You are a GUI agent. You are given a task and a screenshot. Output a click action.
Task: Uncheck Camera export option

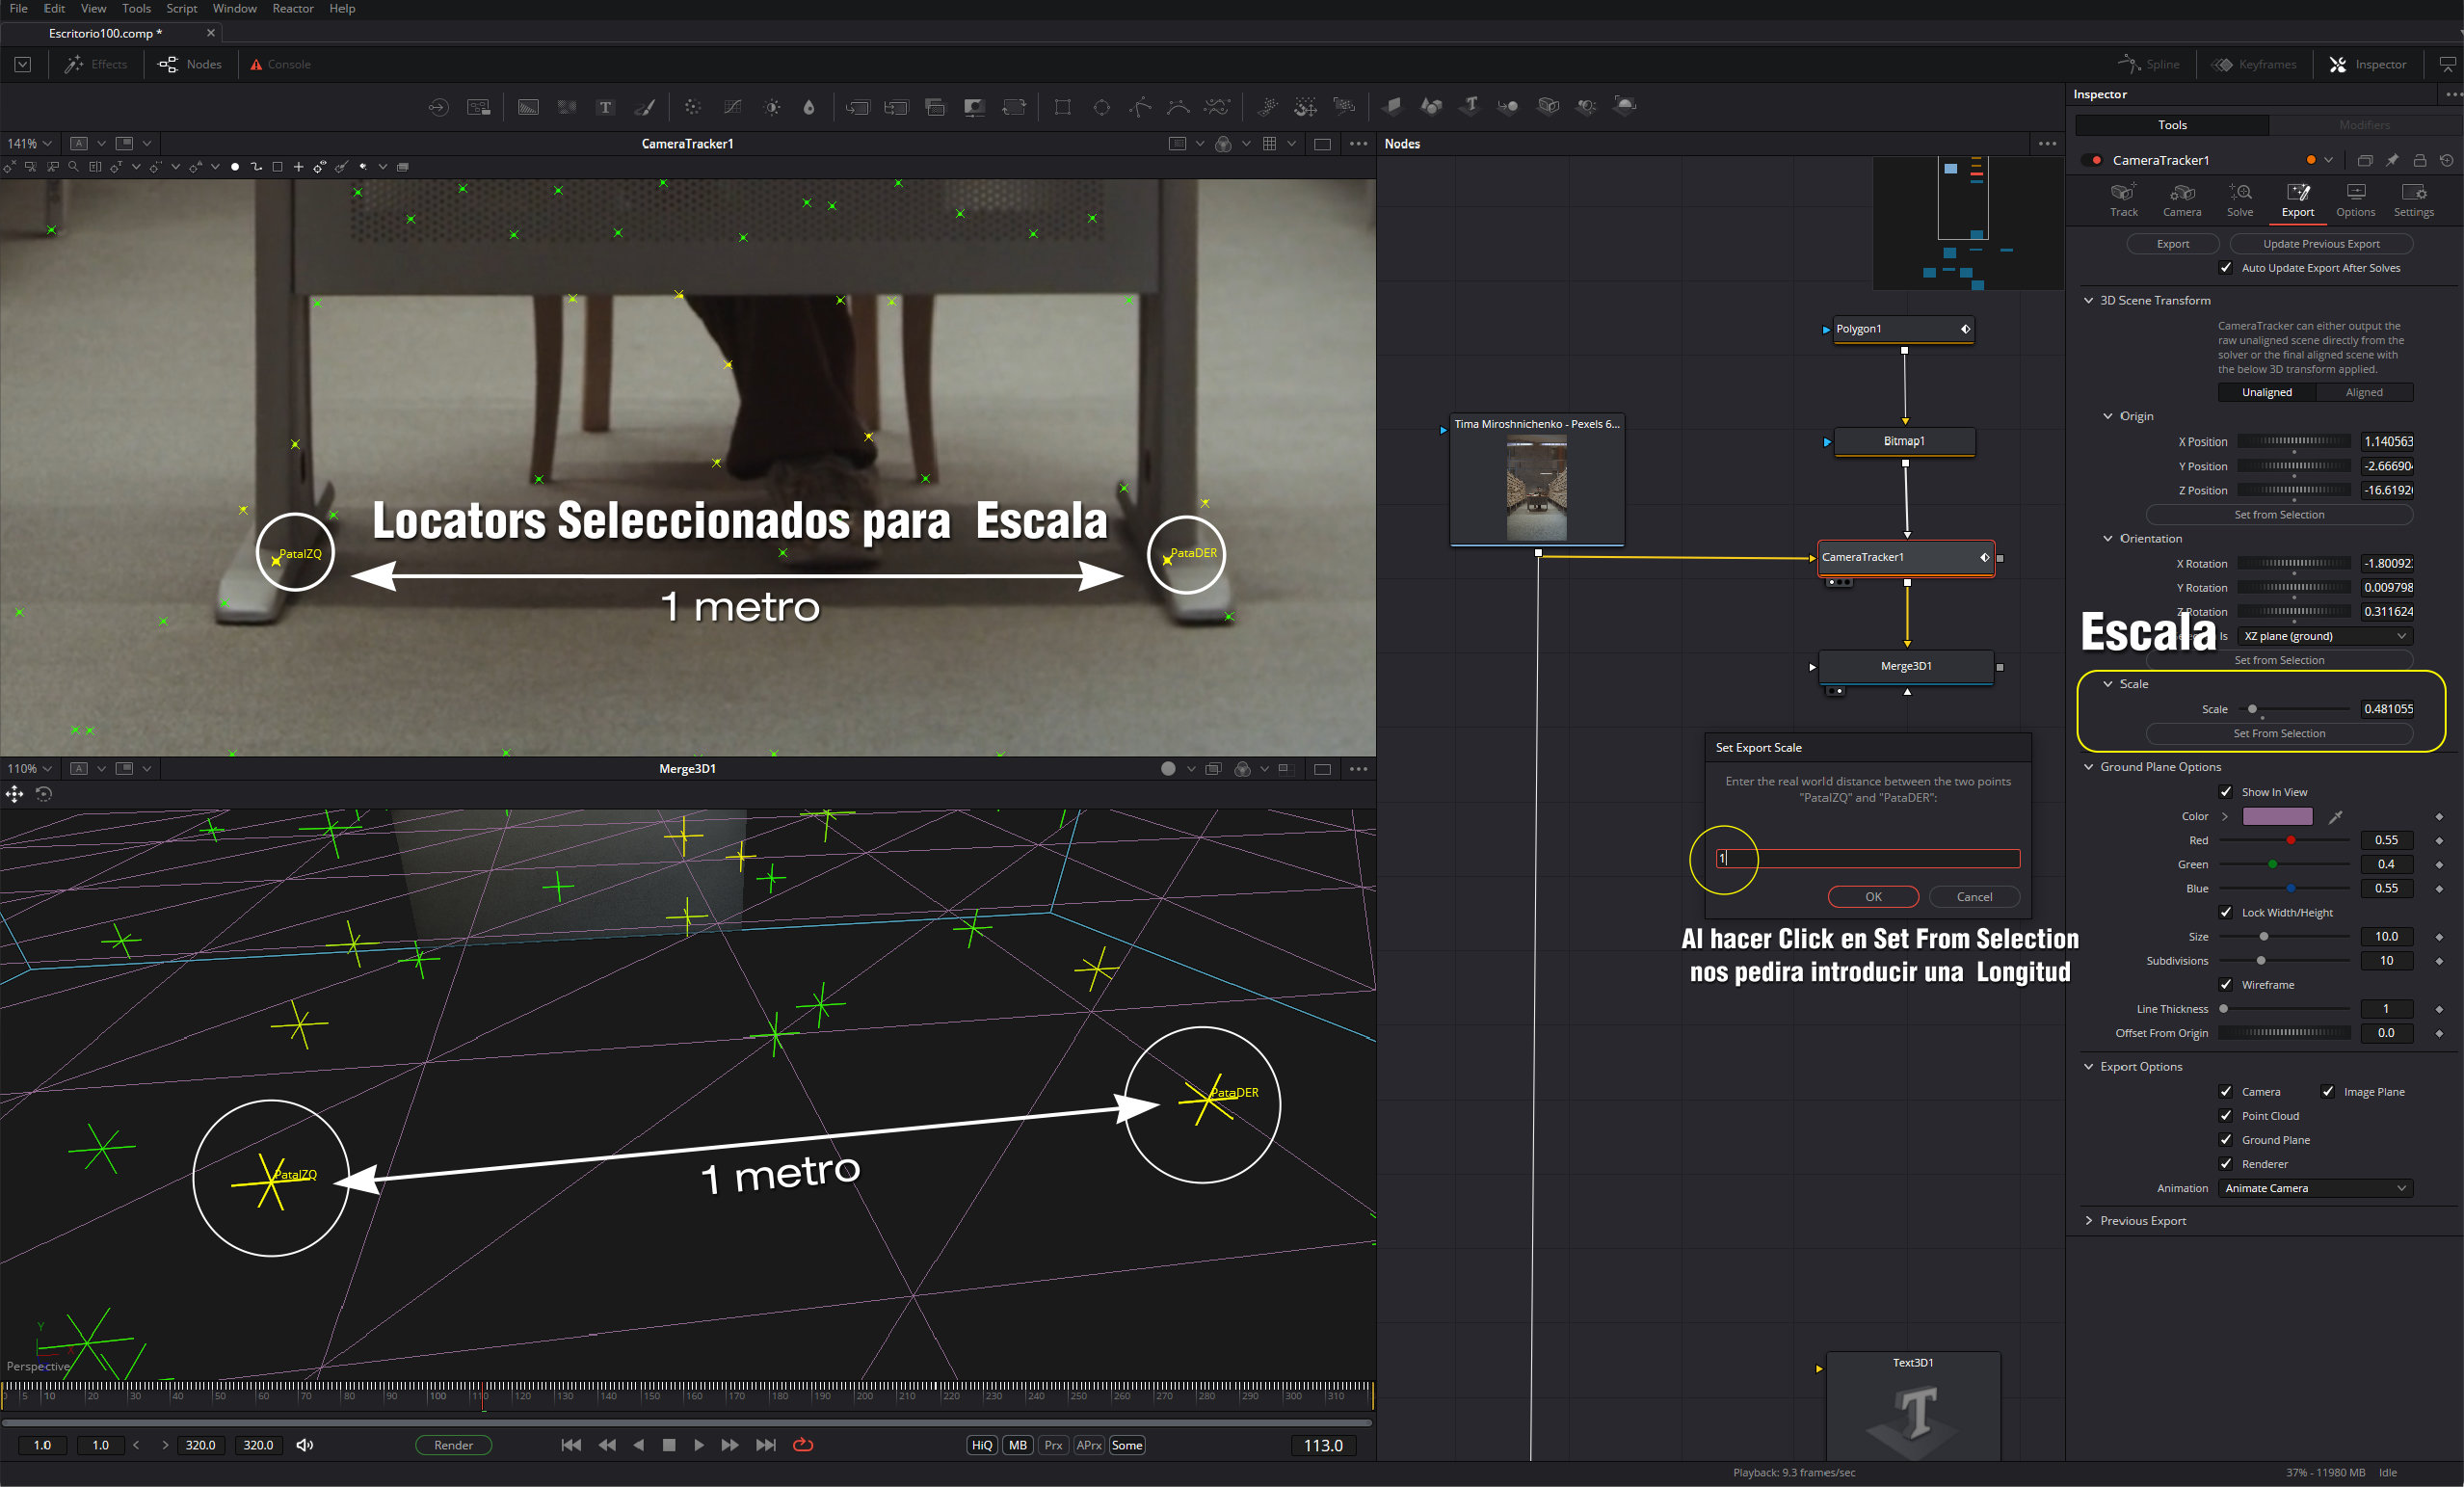(2225, 1092)
